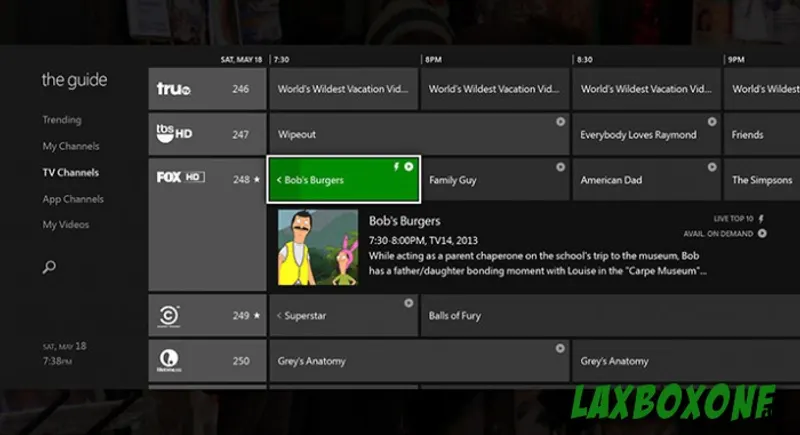Click on-demand icon on Everybody Loves Raymond
800x435 pixels.
712,122
